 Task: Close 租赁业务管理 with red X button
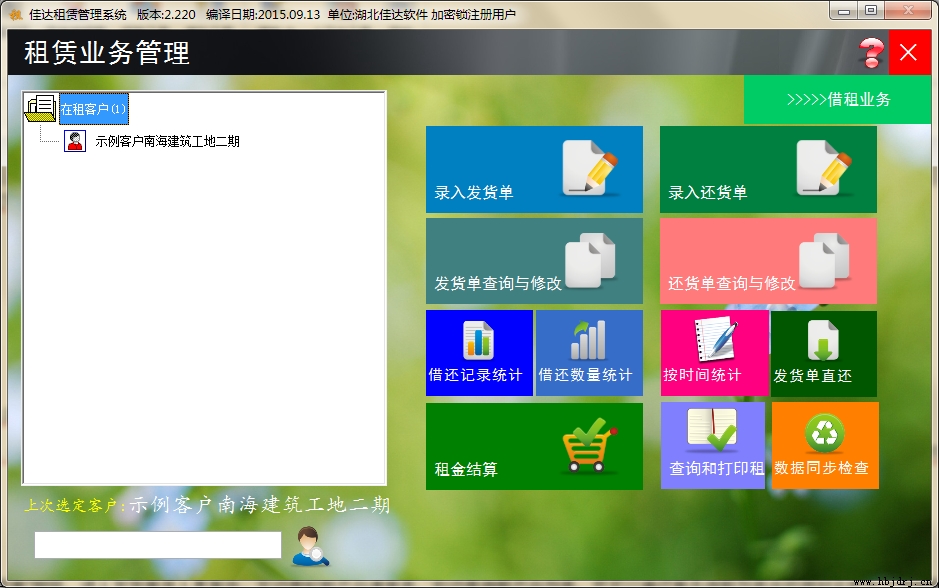pos(909,53)
